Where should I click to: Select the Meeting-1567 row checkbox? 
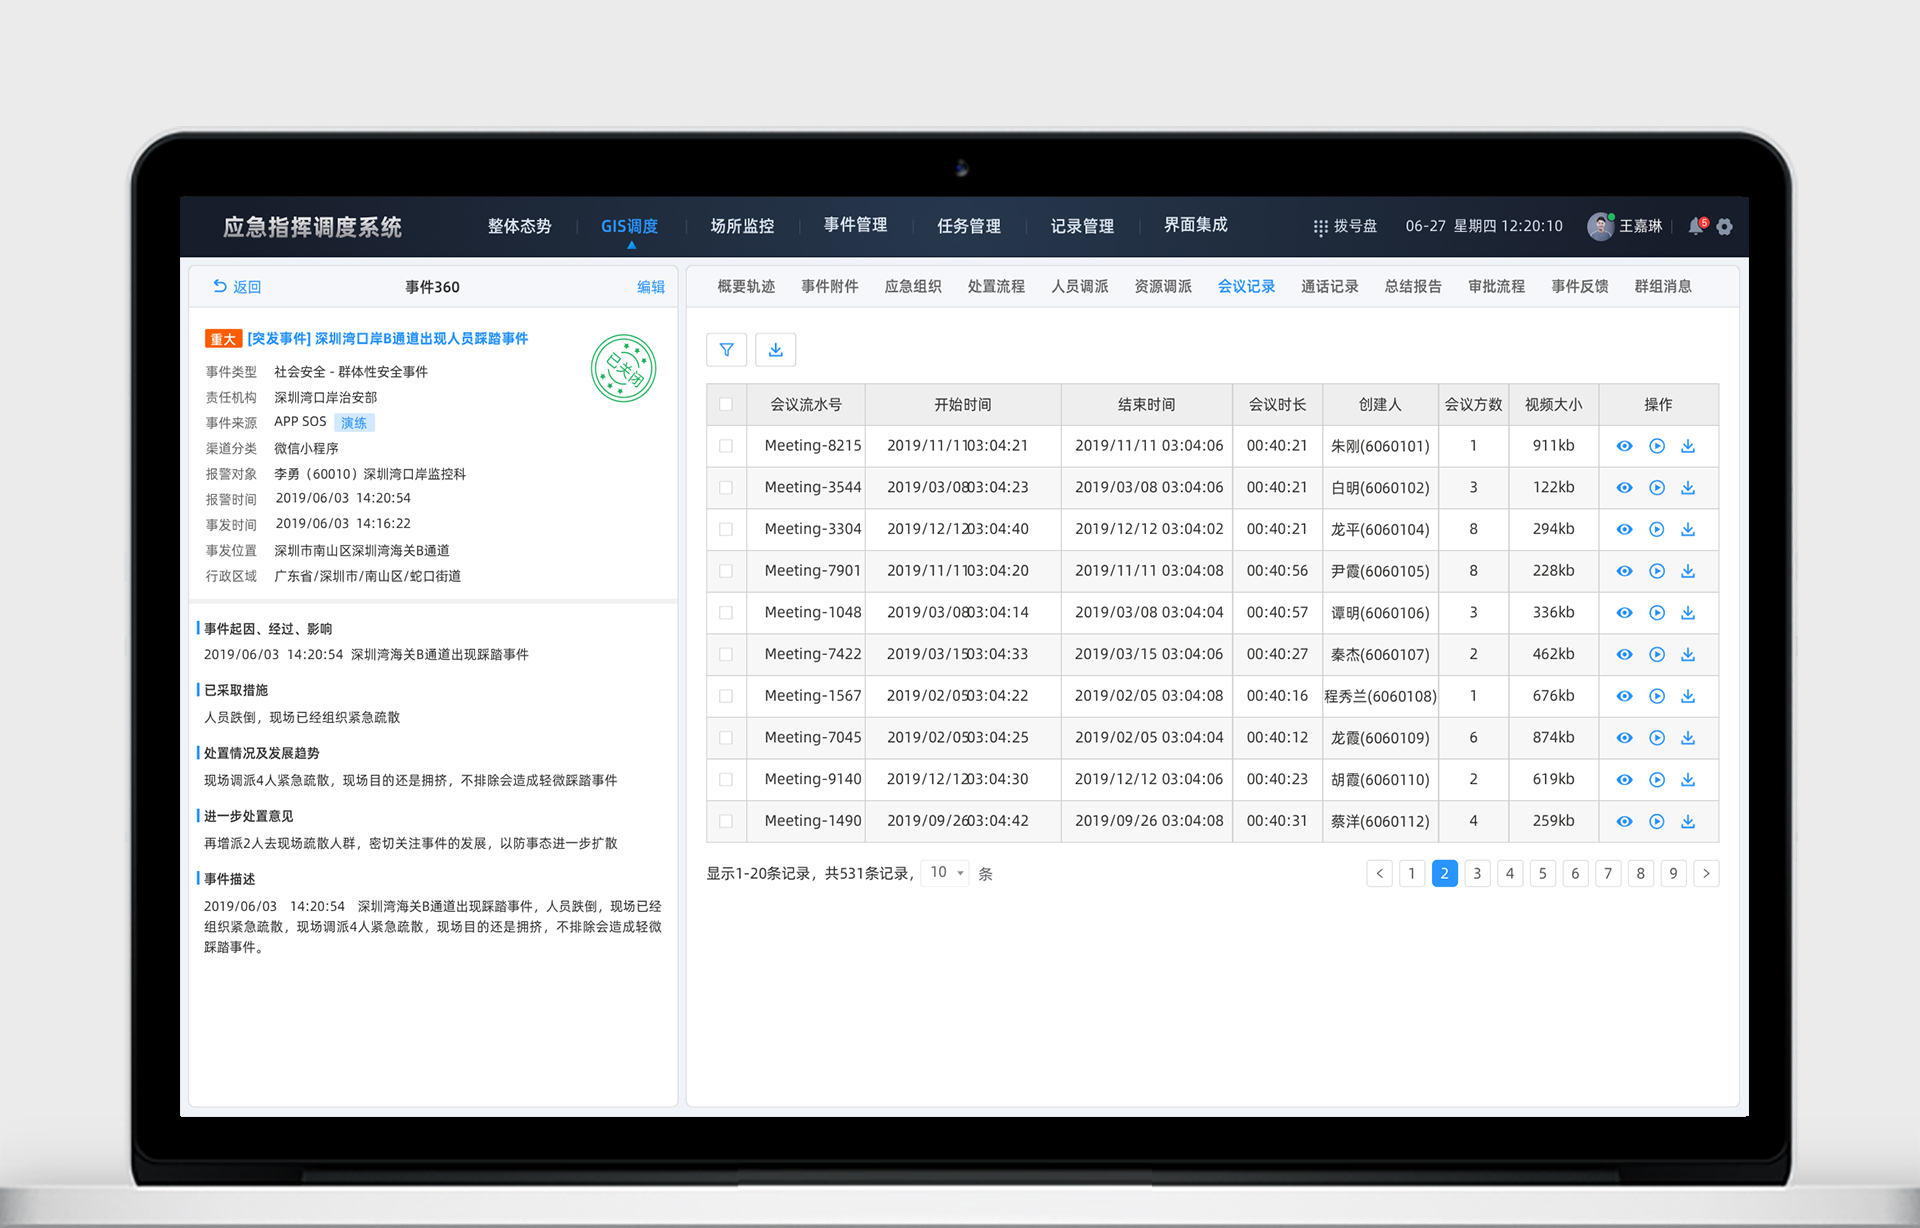(726, 696)
